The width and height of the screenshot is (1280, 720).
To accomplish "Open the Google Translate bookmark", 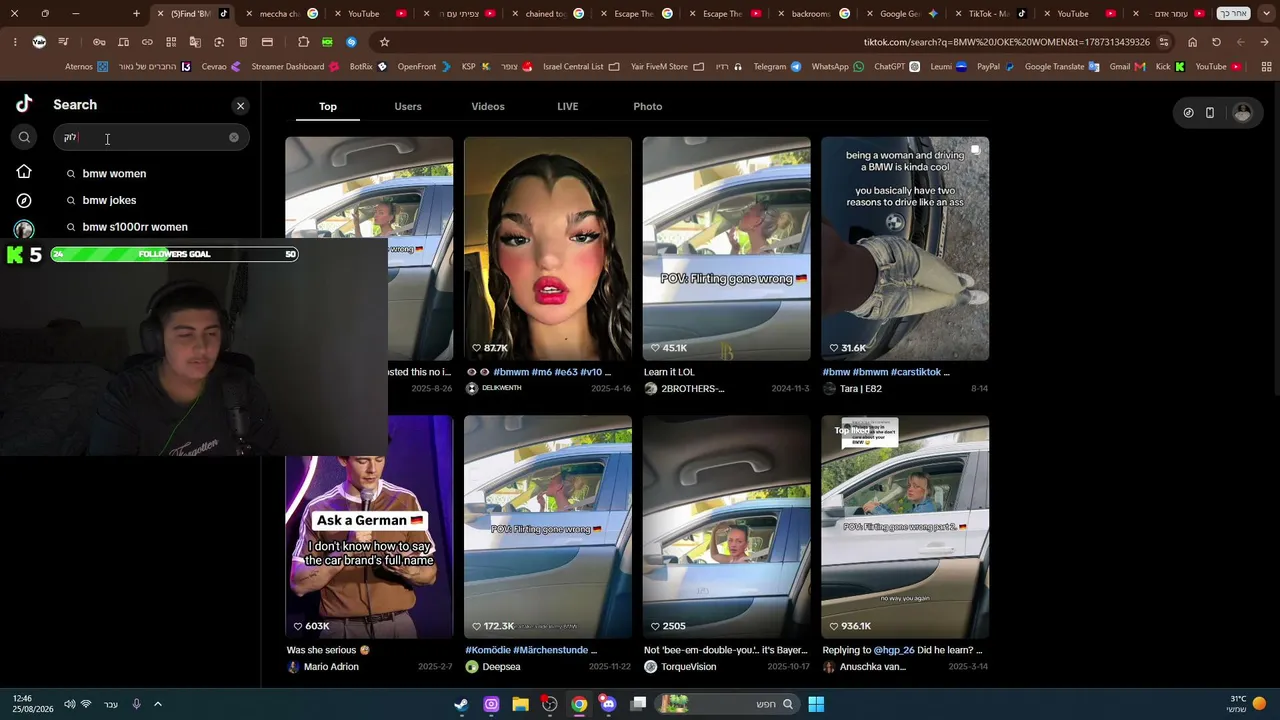I will [1061, 67].
